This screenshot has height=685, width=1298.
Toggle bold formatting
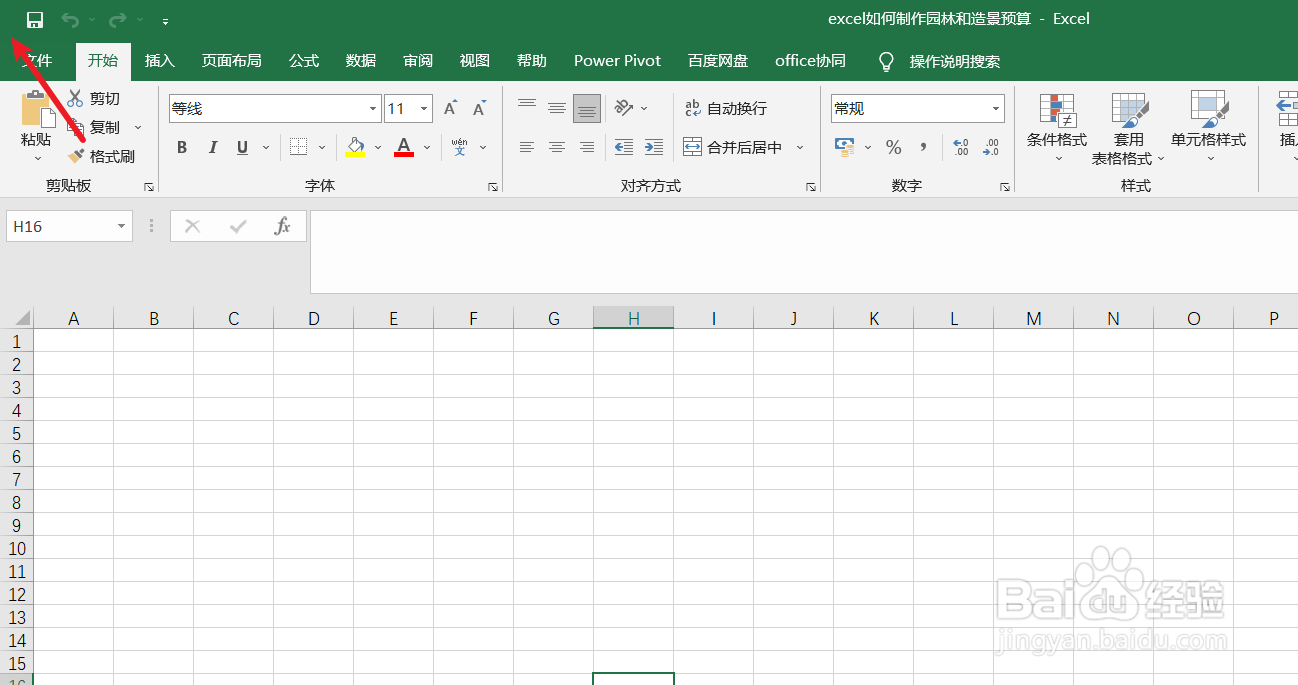[181, 147]
